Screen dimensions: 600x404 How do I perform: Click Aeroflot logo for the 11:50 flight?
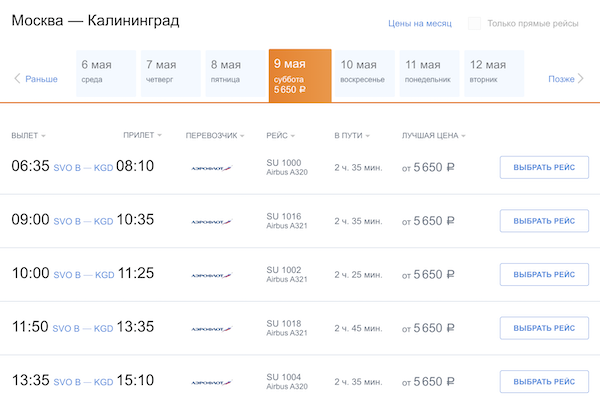[211, 328]
